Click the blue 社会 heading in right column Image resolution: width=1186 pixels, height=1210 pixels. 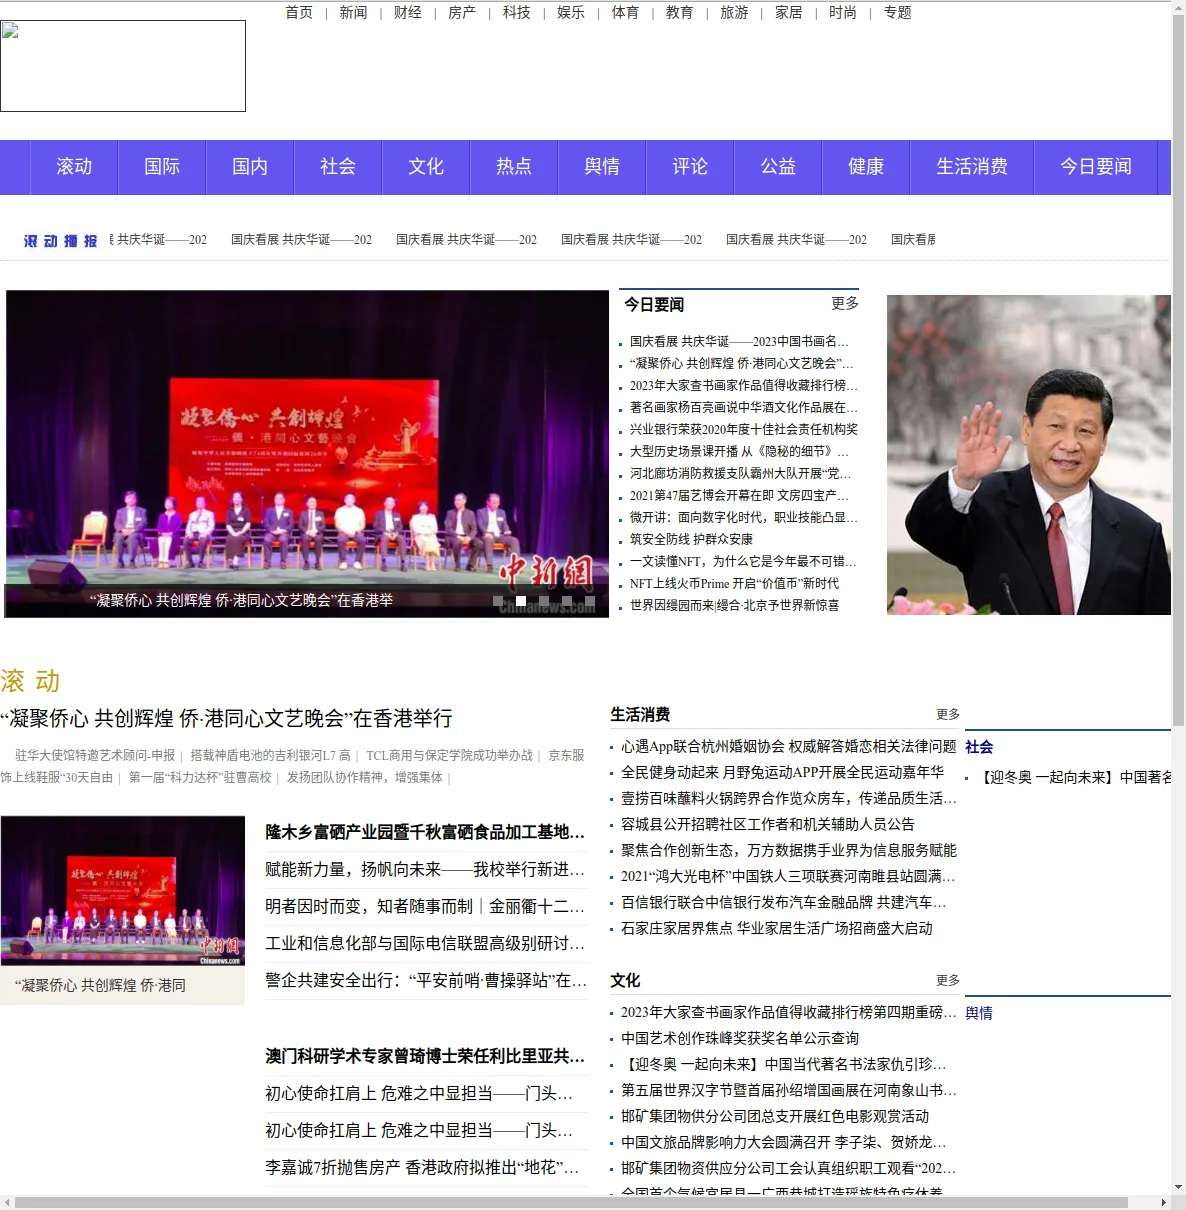click(979, 747)
